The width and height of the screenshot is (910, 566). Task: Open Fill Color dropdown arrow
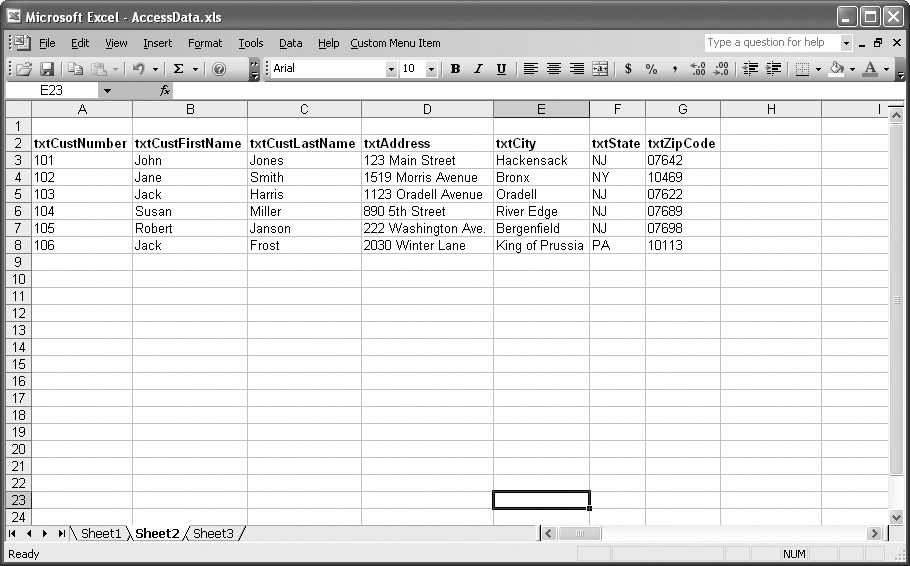coord(850,69)
